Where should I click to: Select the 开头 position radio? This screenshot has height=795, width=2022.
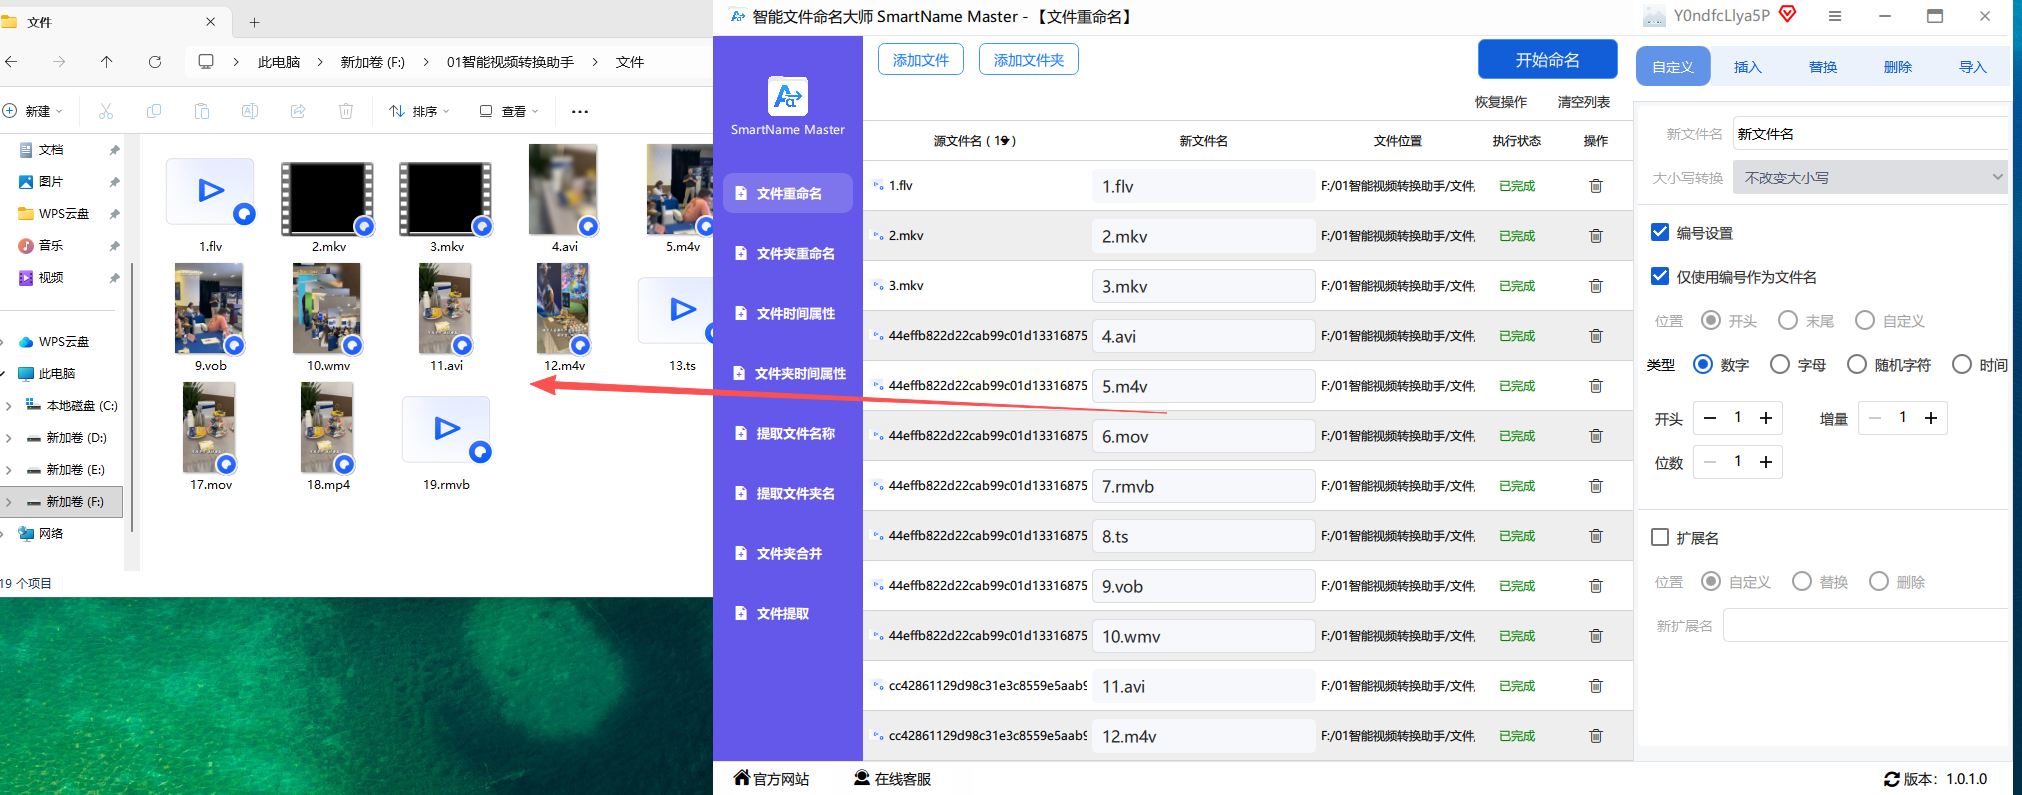pyautogui.click(x=1711, y=320)
